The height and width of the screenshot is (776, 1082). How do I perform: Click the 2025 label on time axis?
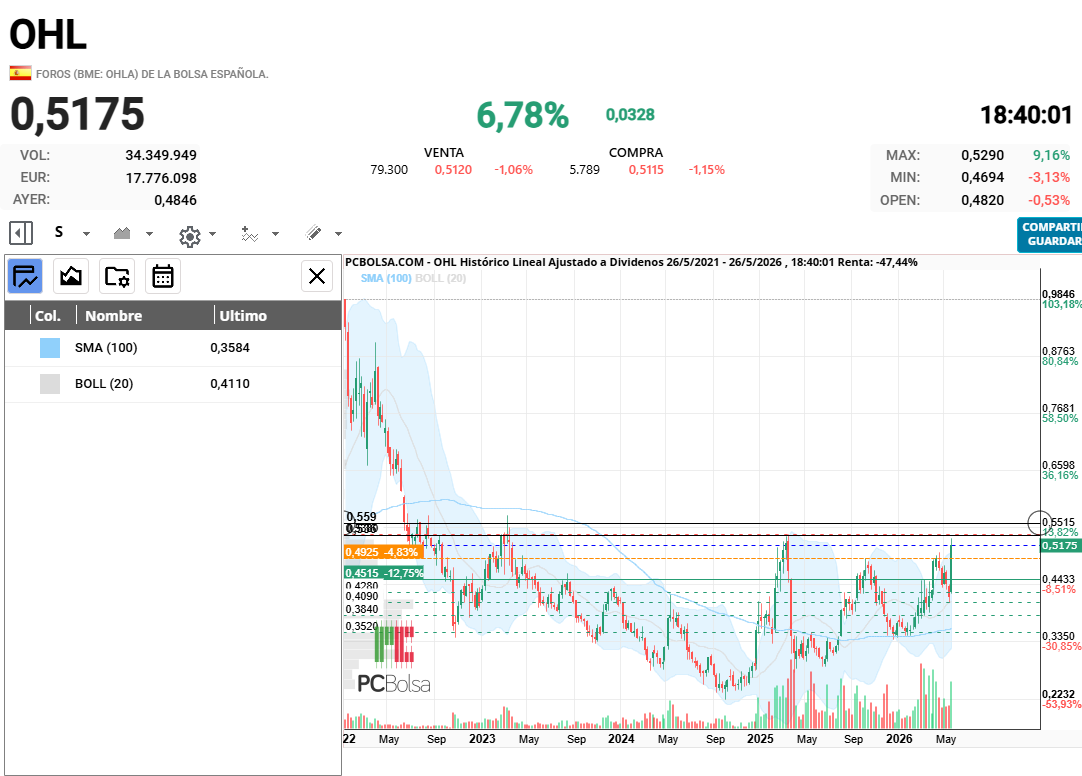[760, 739]
